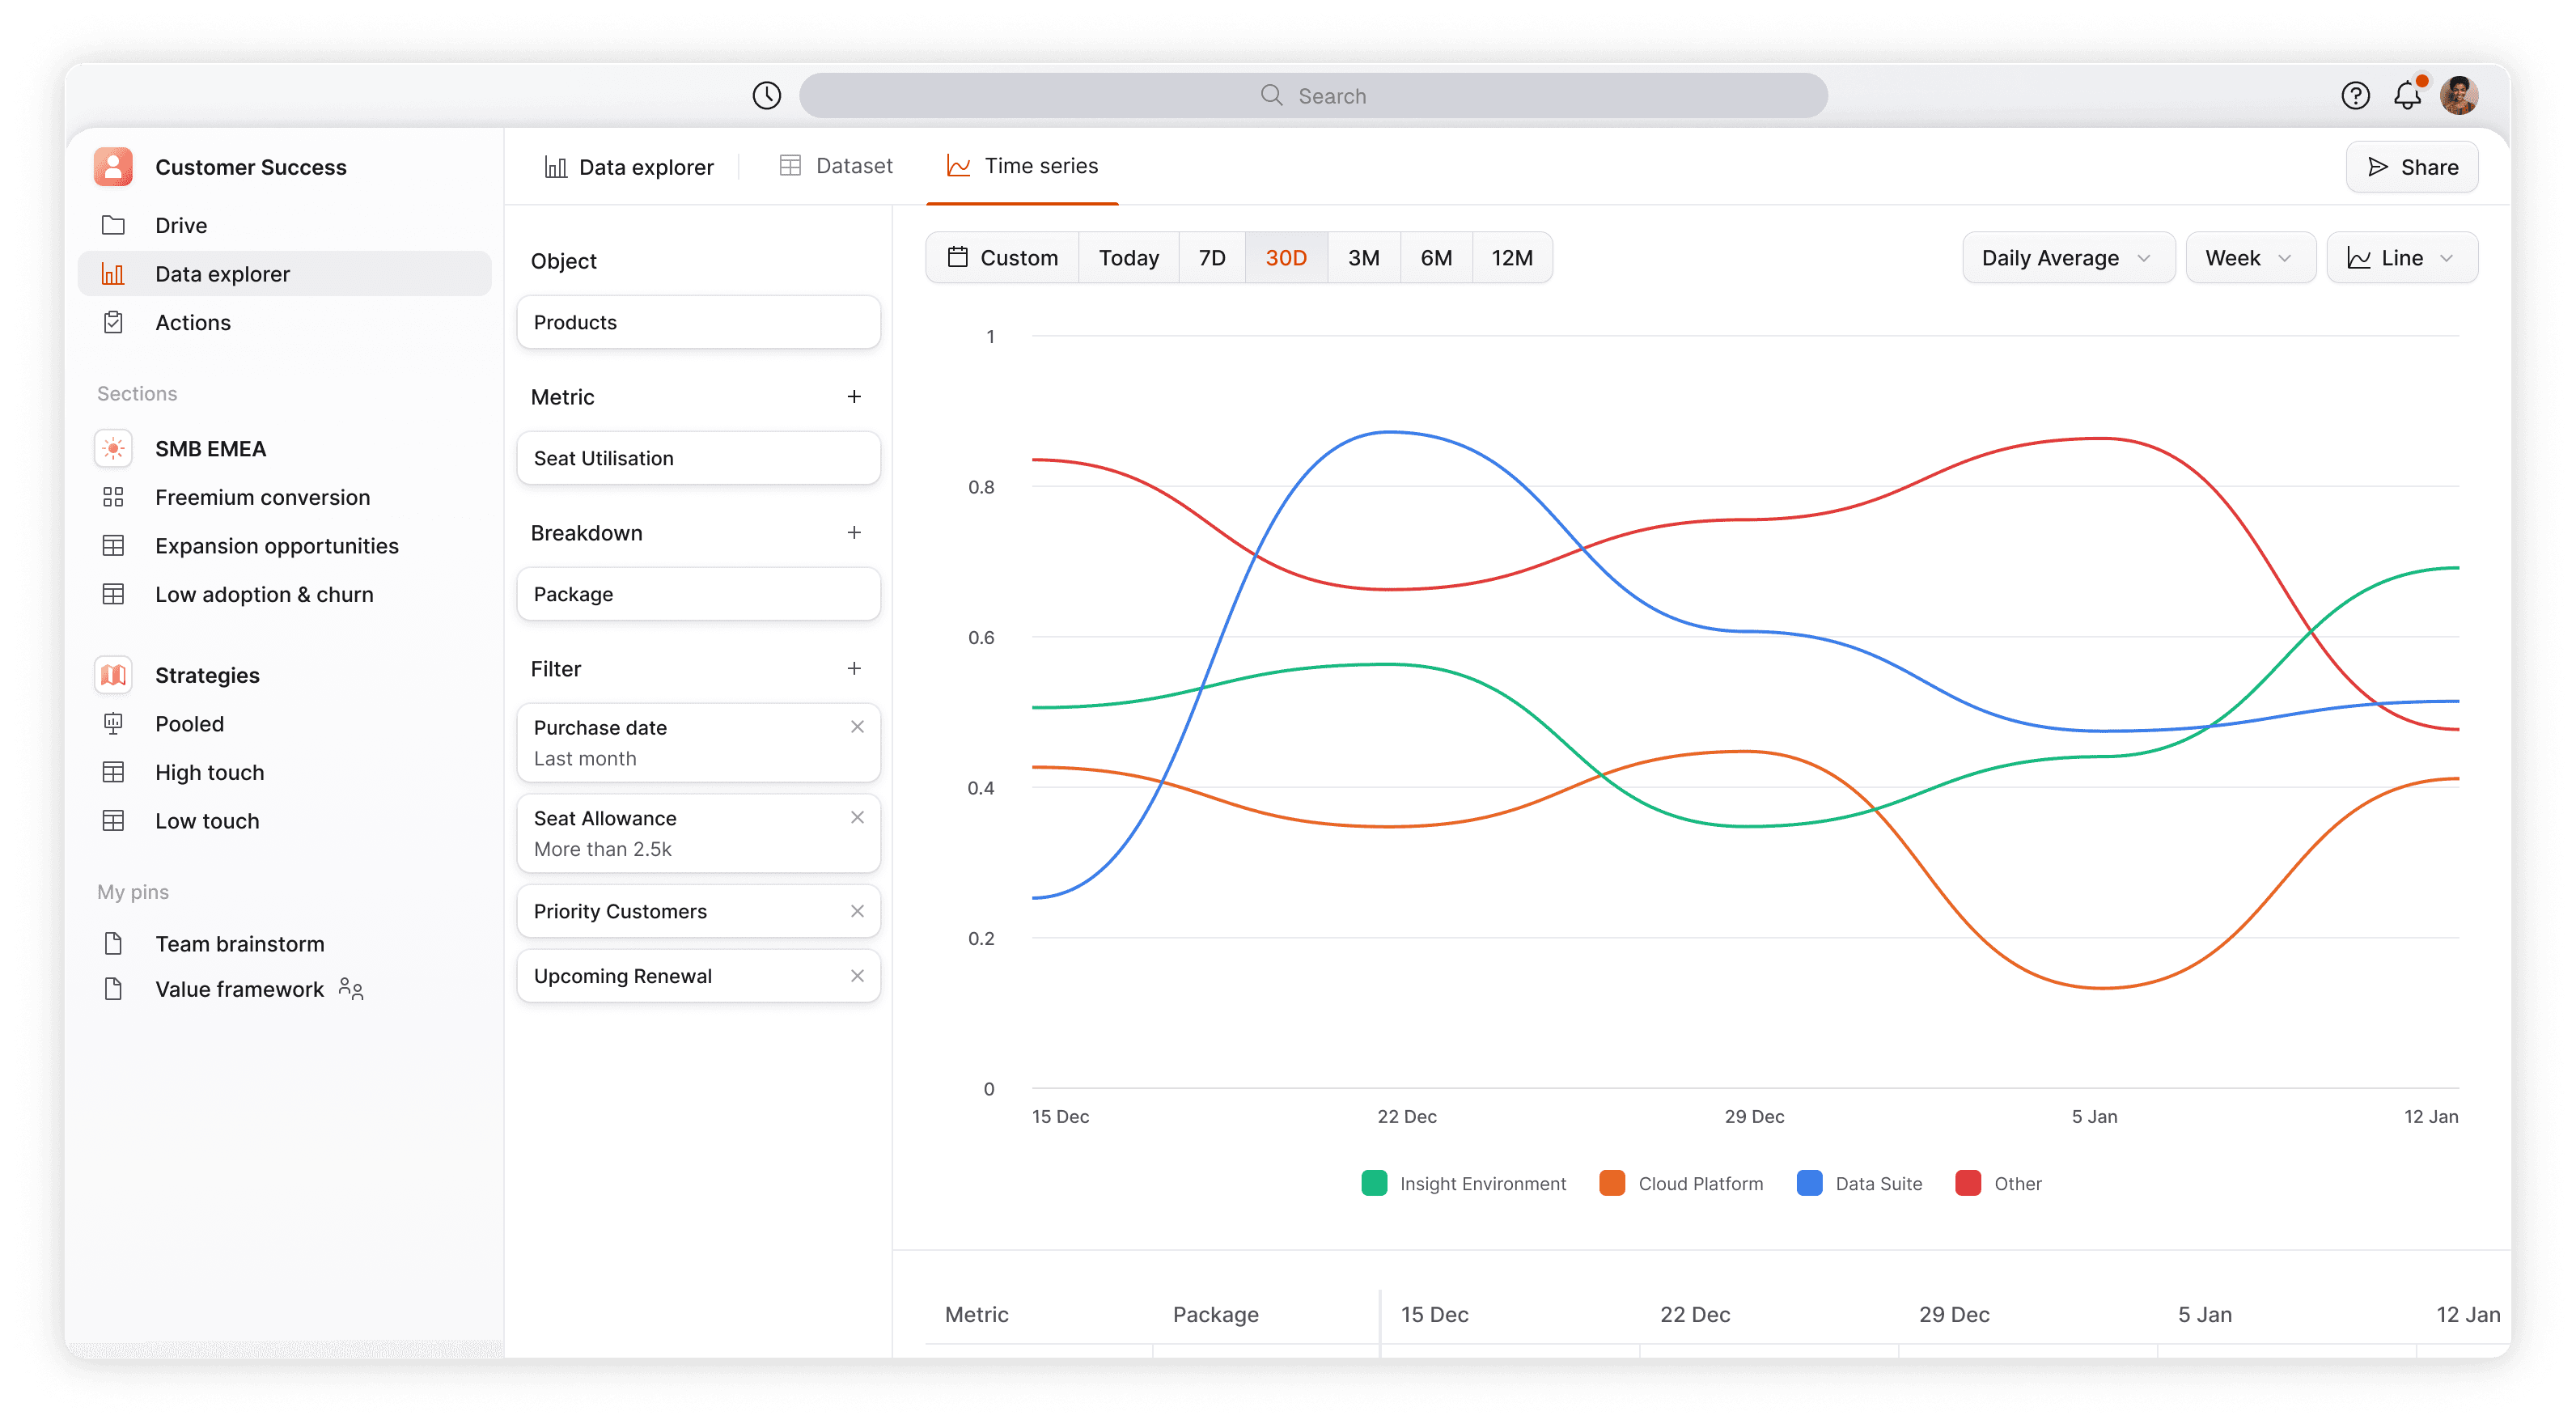Open the Seat Utilisation metric selector
Screen dimensions: 2576x1424
698,458
